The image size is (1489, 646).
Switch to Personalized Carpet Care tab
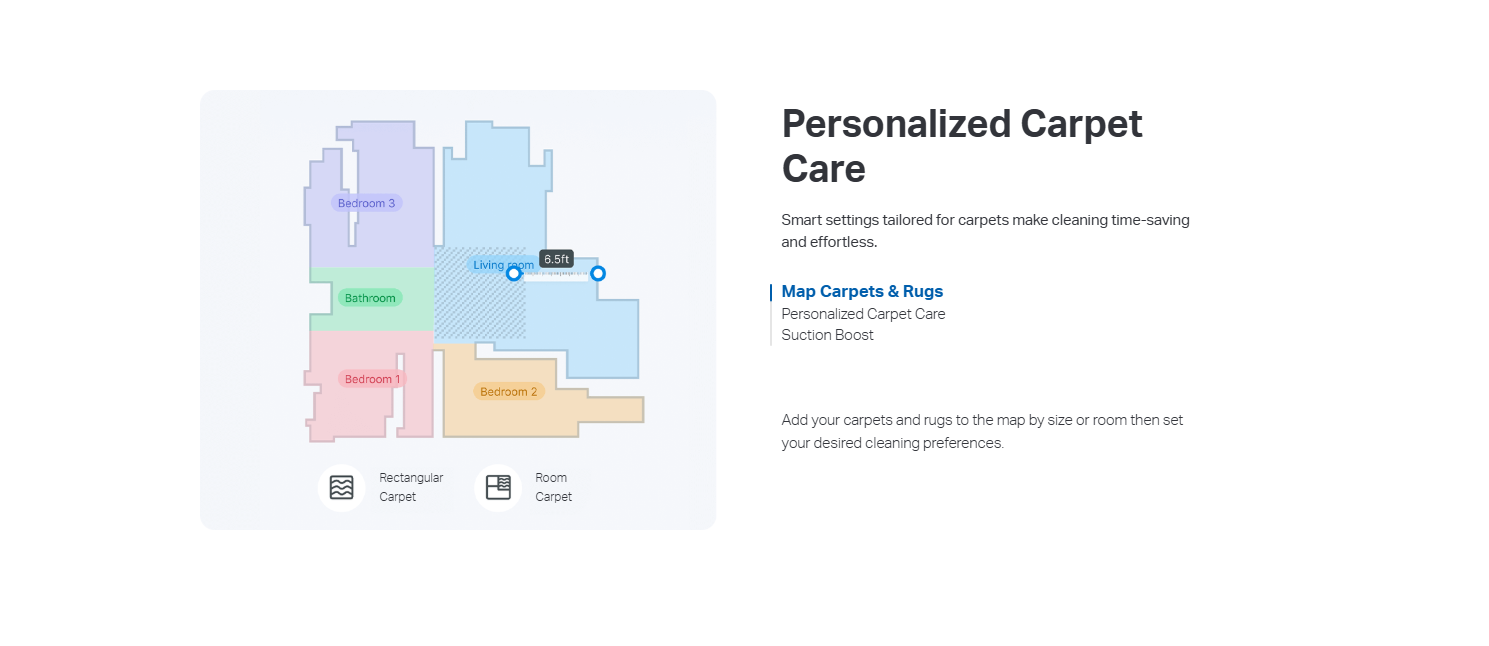[863, 313]
